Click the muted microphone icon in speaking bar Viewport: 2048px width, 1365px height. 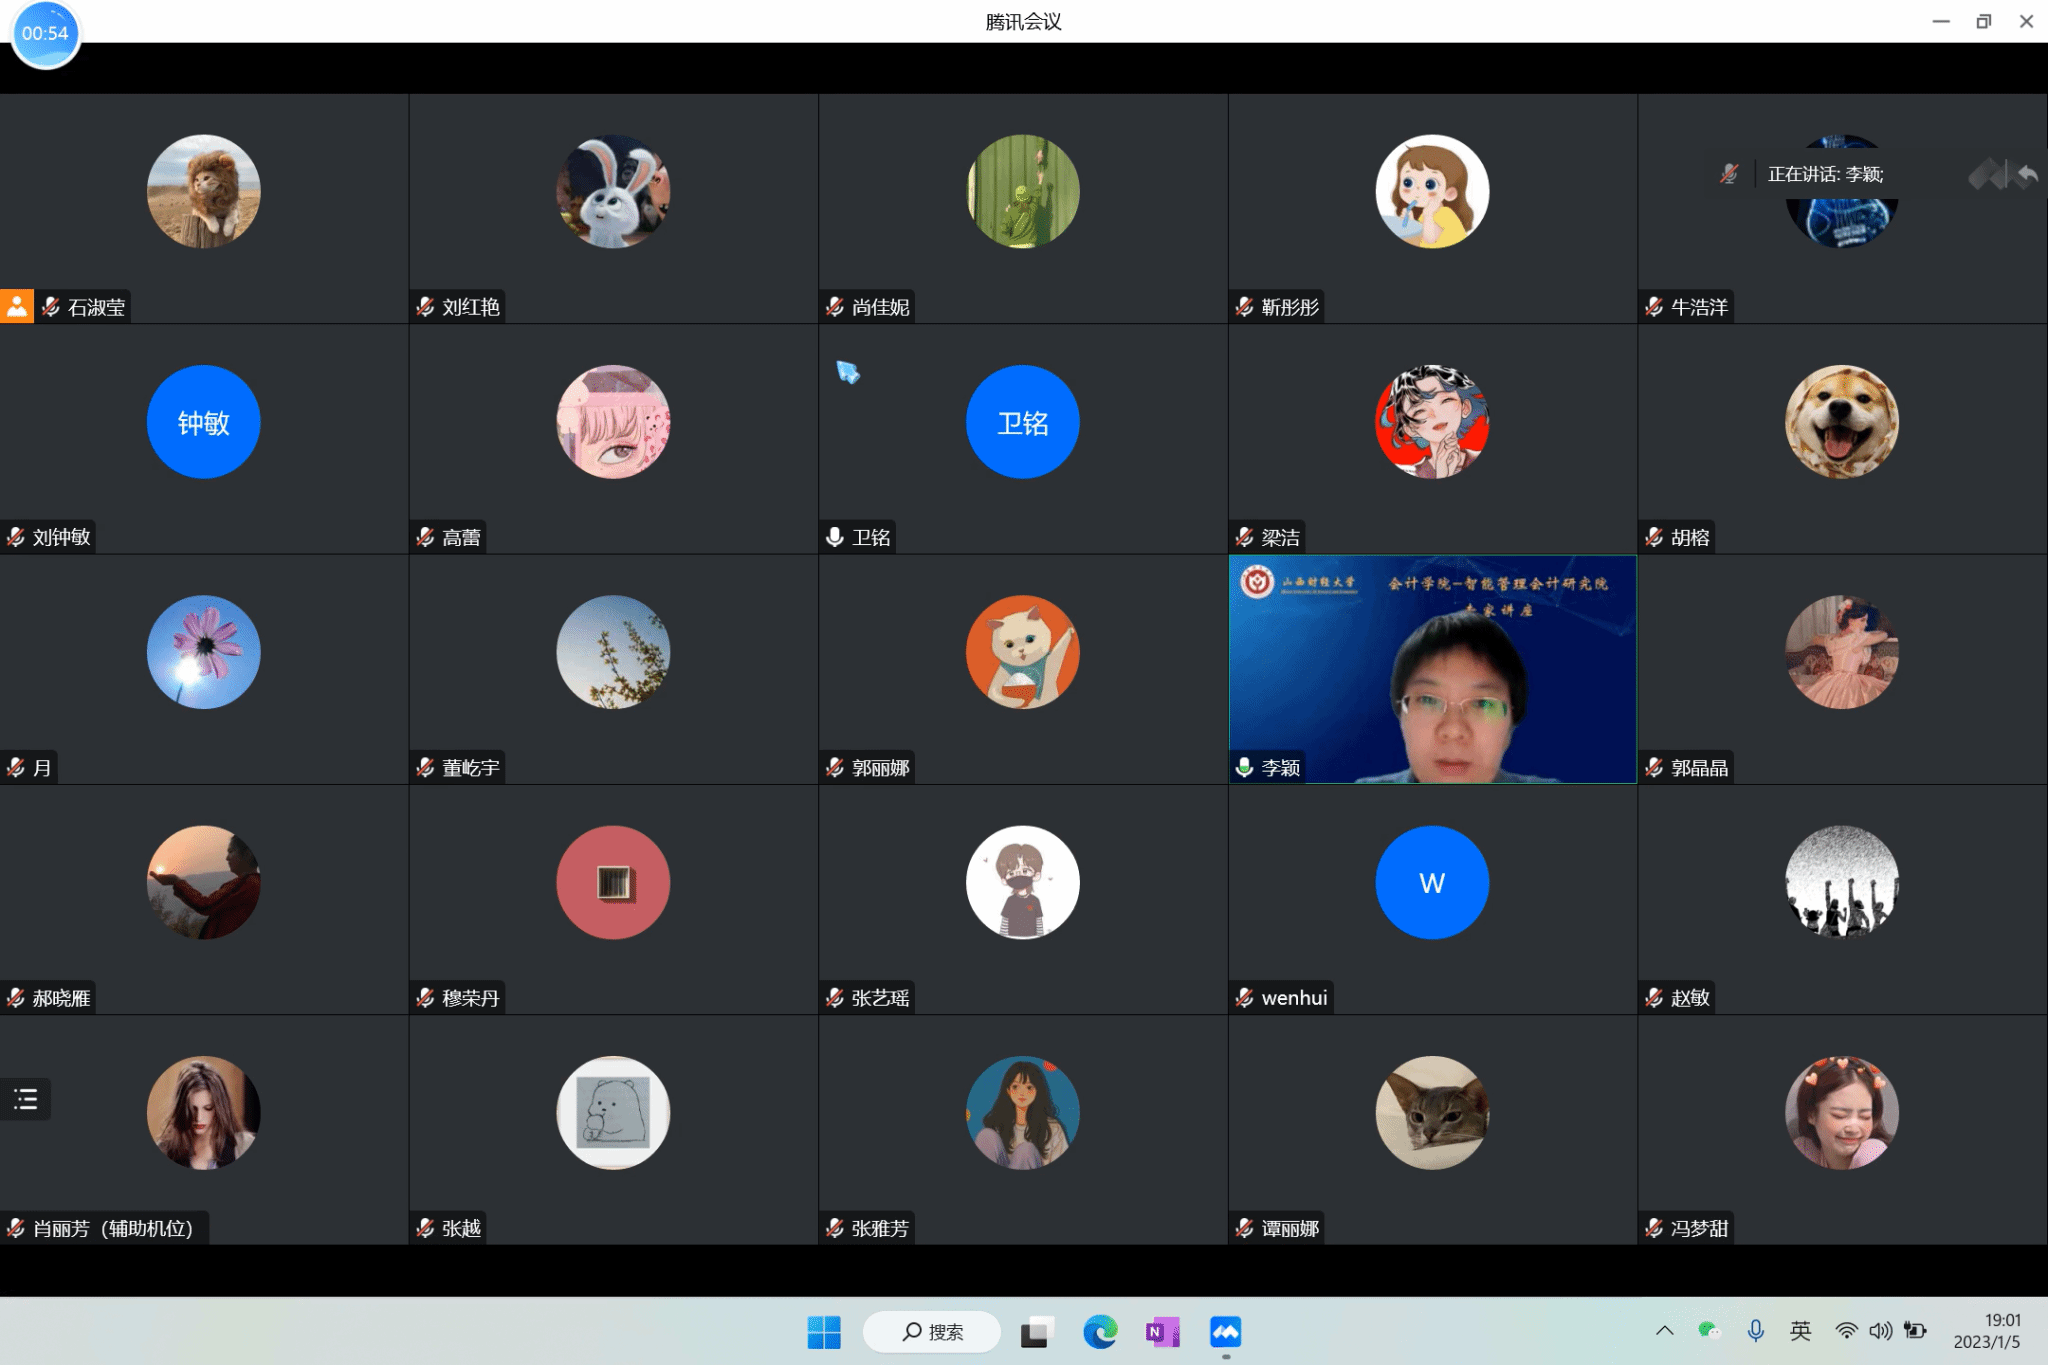1729,174
